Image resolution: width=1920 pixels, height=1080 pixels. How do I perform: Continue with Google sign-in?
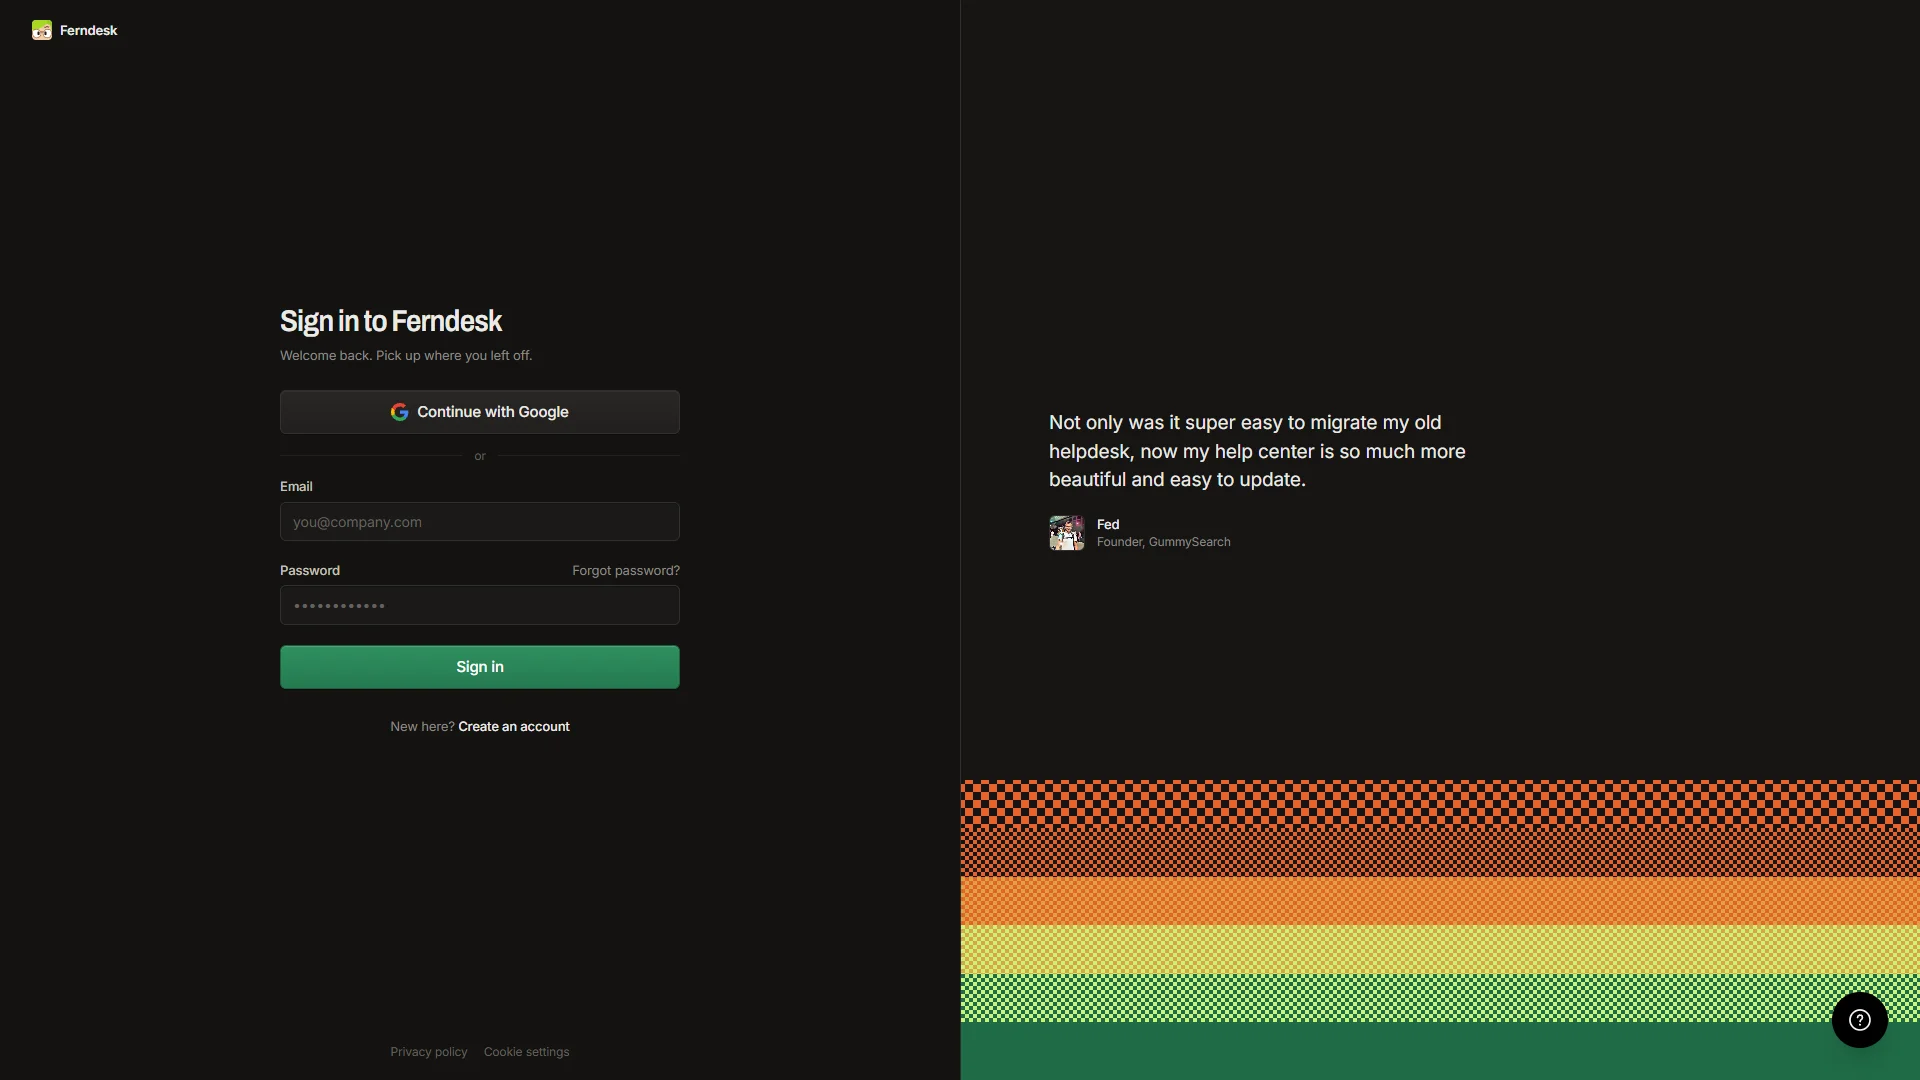[x=480, y=412]
